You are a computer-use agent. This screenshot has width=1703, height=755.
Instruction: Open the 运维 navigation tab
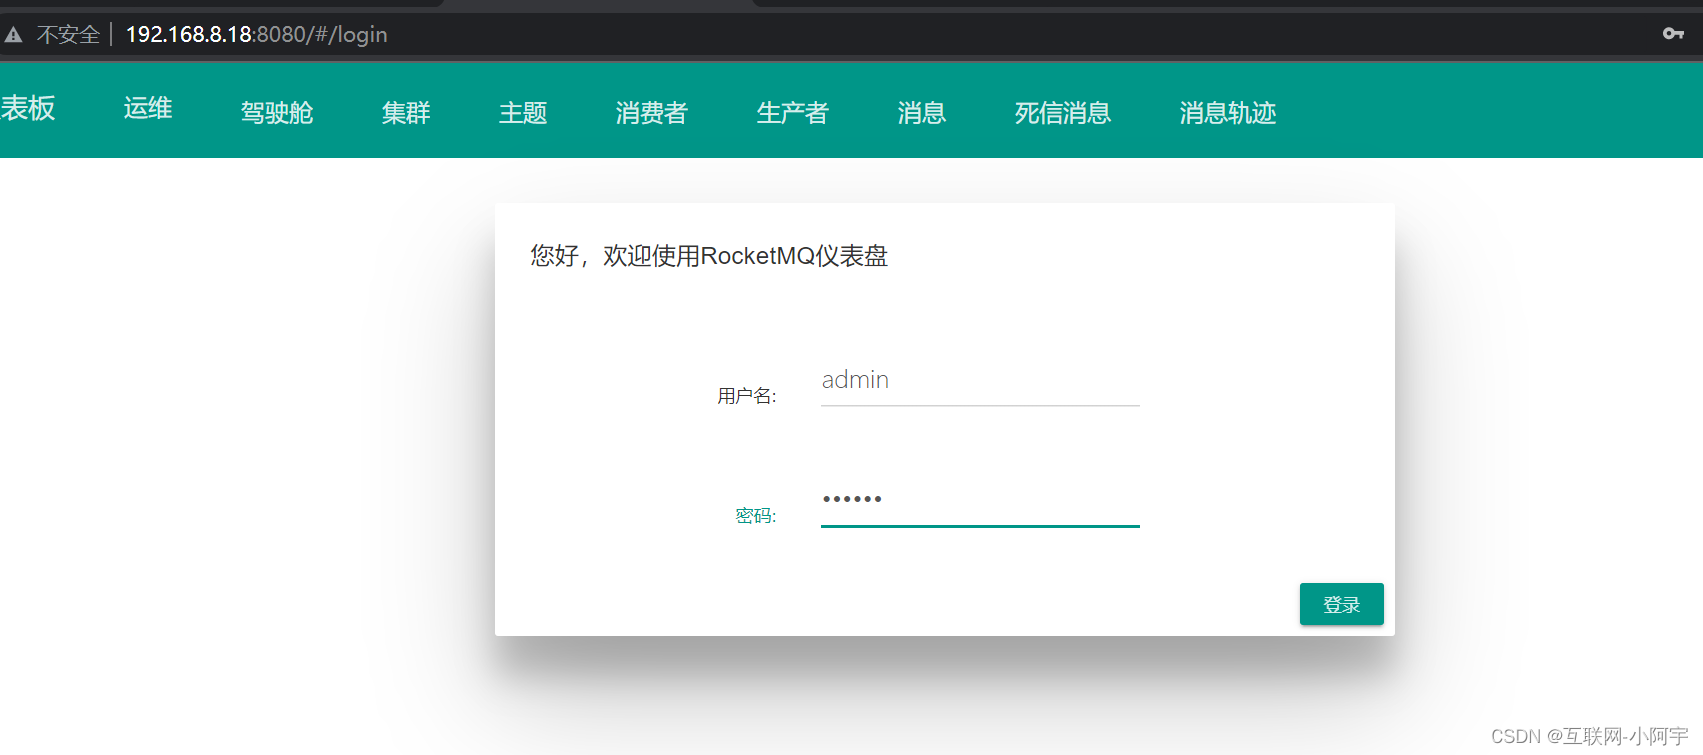[148, 108]
